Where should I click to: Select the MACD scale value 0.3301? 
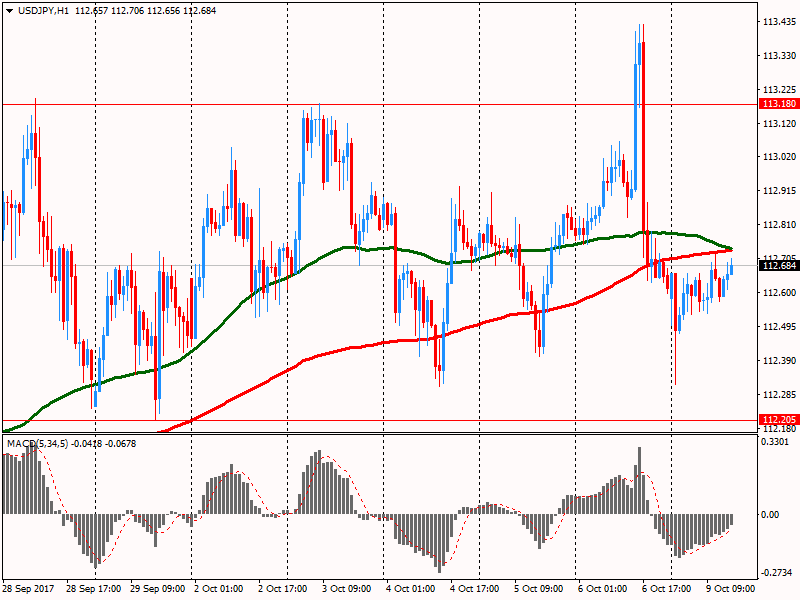(x=774, y=442)
